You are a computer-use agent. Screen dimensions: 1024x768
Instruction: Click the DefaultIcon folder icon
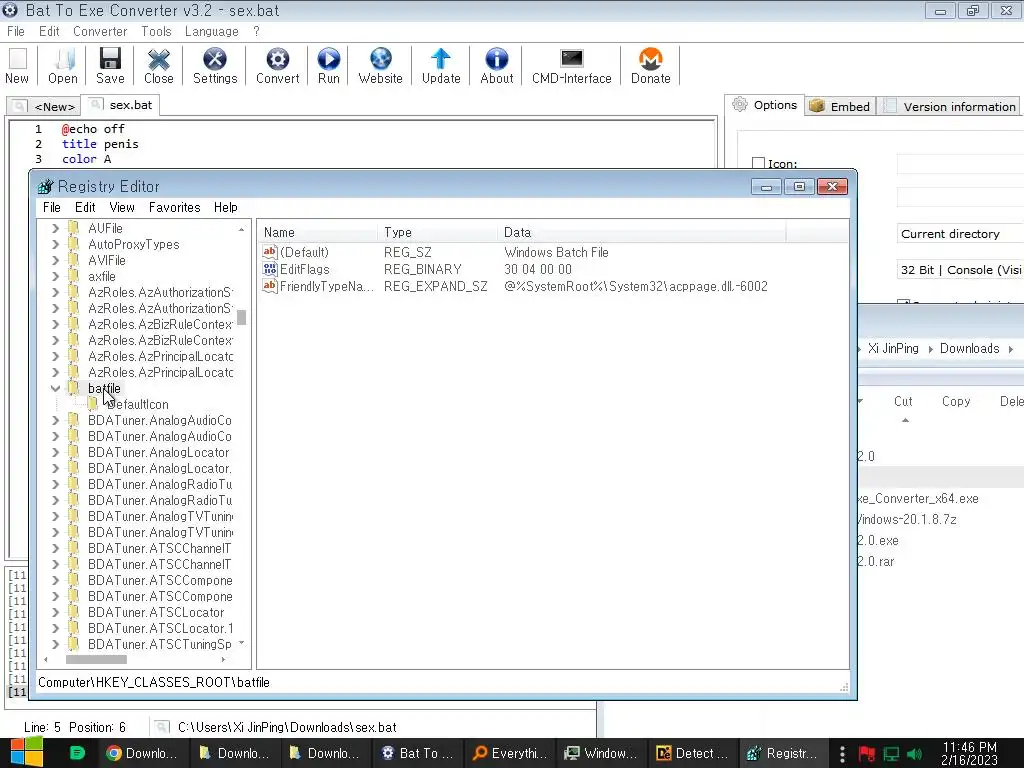(x=94, y=404)
